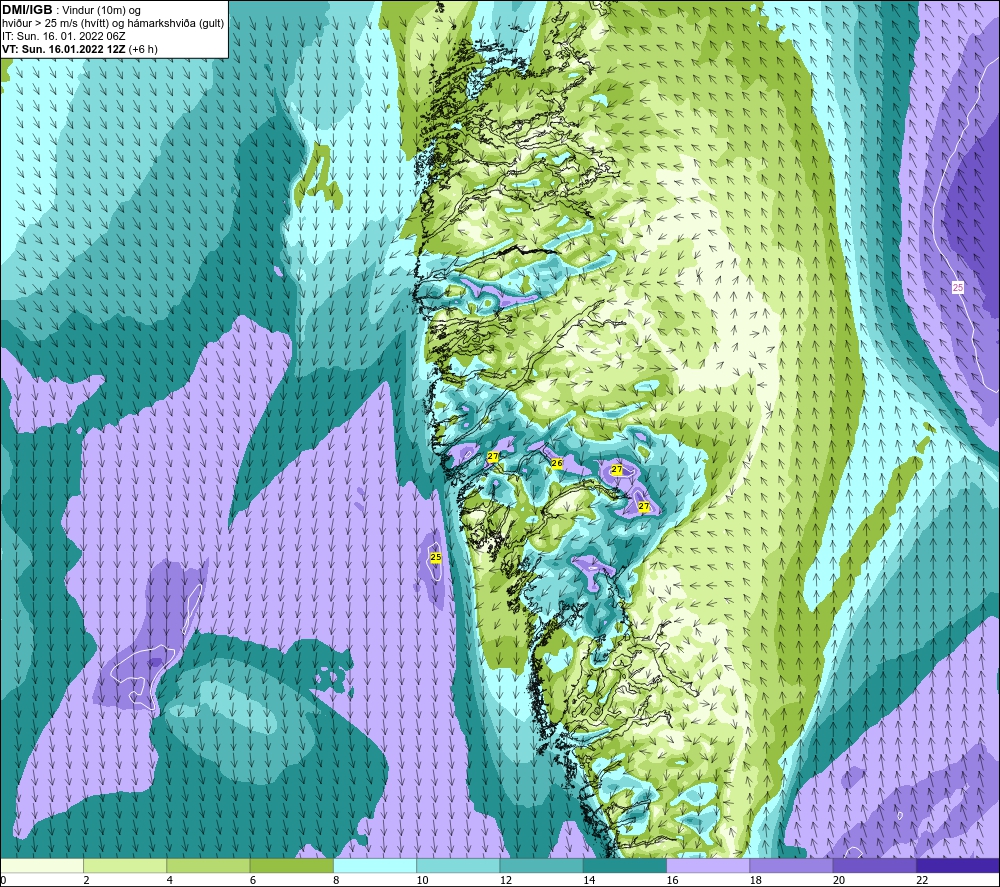Image resolution: width=1000 pixels, height=887 pixels.
Task: Click the legend scale value 0
Action: pyautogui.click(x=3, y=881)
